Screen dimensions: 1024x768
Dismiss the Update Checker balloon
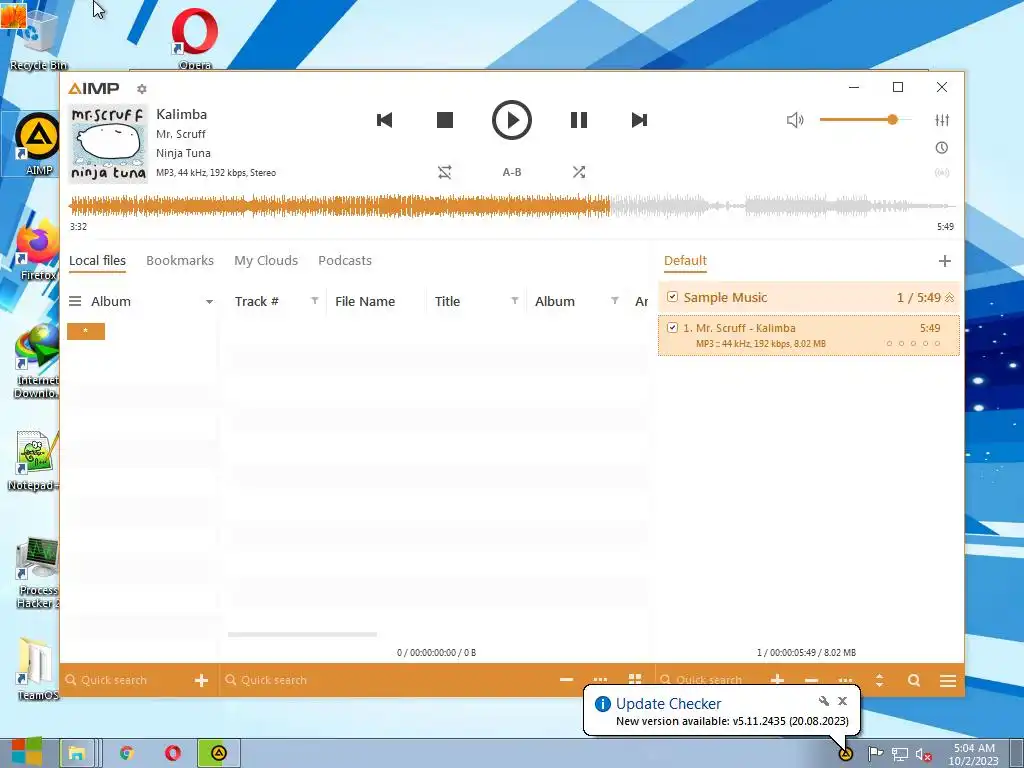click(x=842, y=701)
